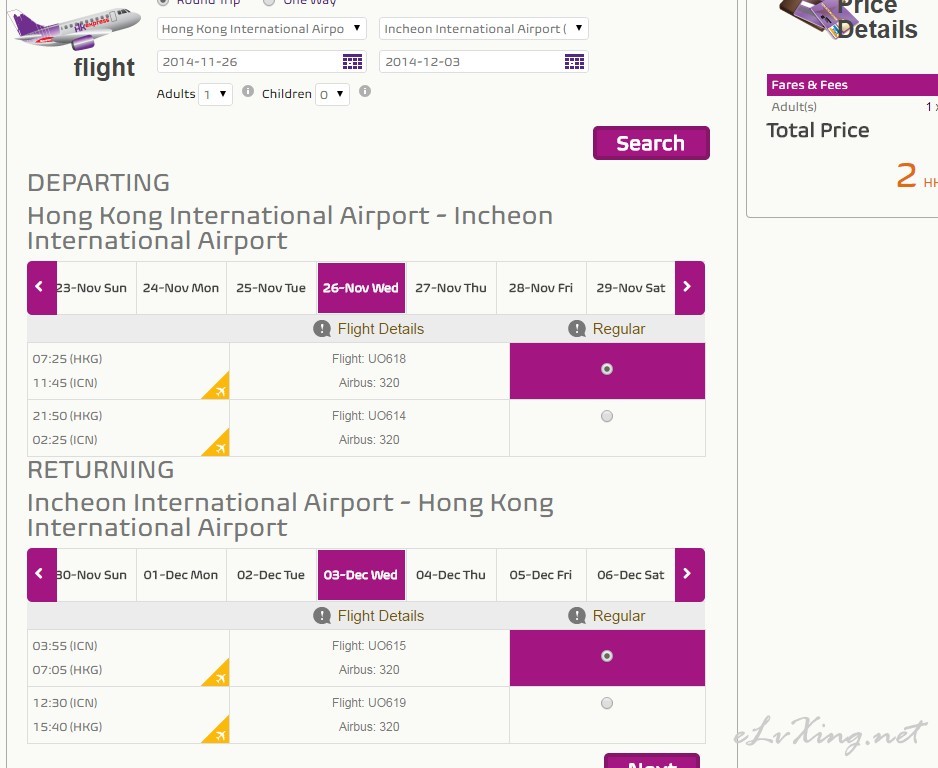This screenshot has width=938, height=768.
Task: Select Regular fare for flight UO615
Action: 607,656
